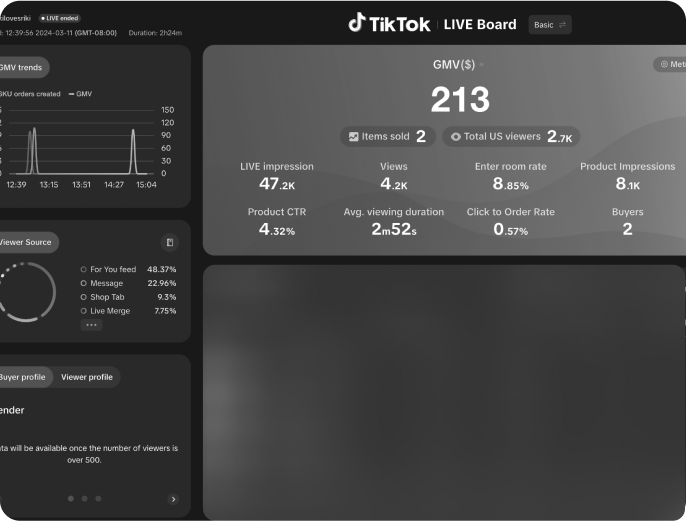Click the Total US viewers eye icon
686x521 pixels.
click(x=456, y=136)
